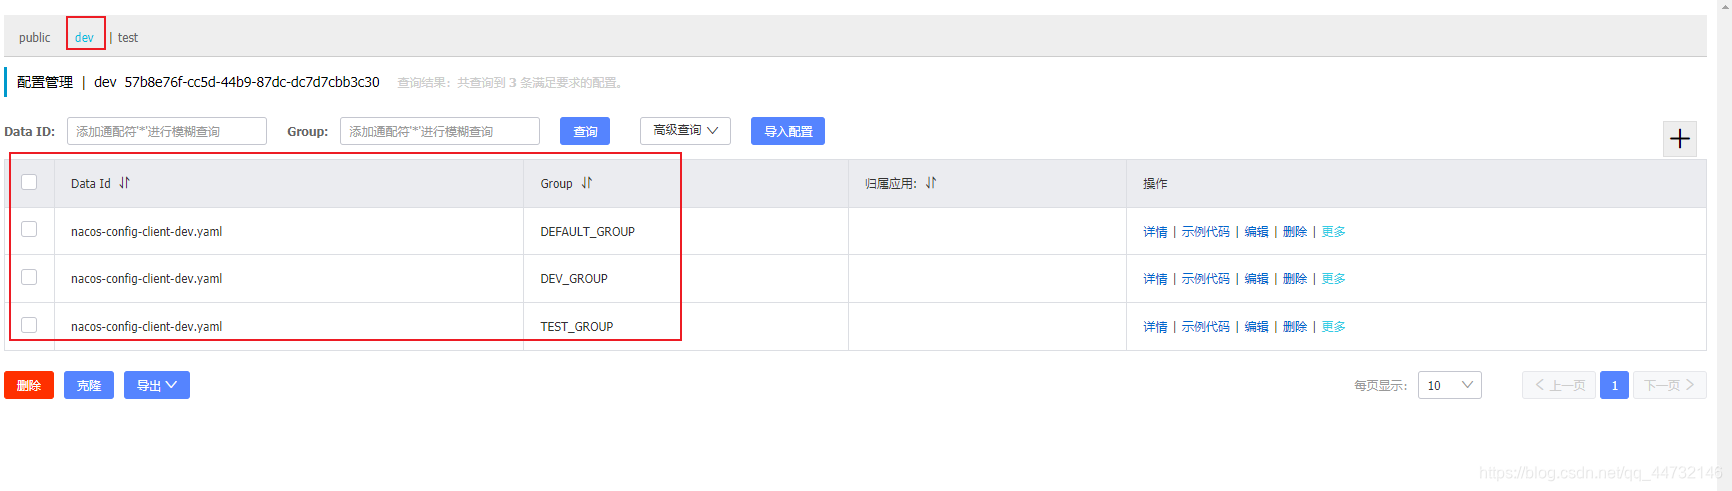Click the DEV_GROUP cell text

point(574,279)
